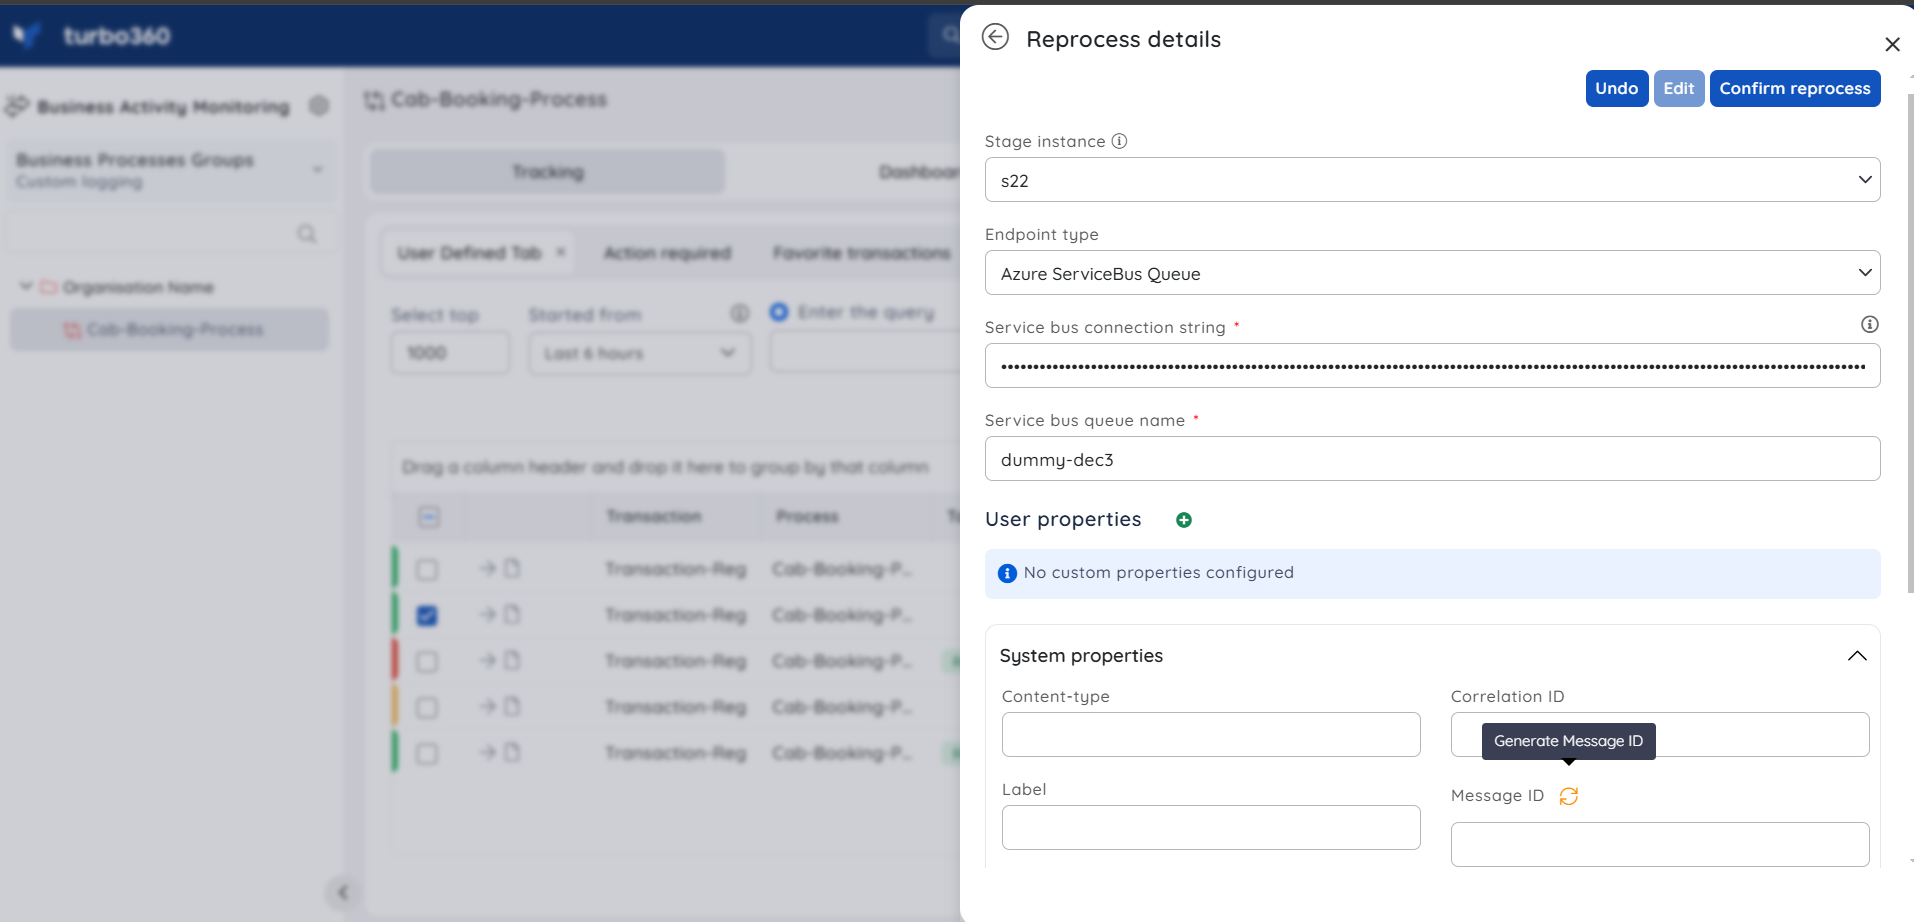Viewport: 1914px width, 922px height.
Task: Open the Stage instance dropdown showing s22
Action: 1432,180
